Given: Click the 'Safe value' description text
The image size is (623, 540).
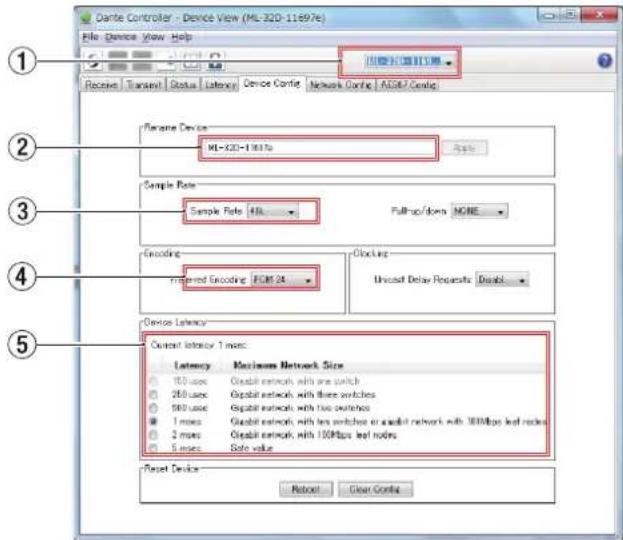Looking at the screenshot, I should (252, 448).
